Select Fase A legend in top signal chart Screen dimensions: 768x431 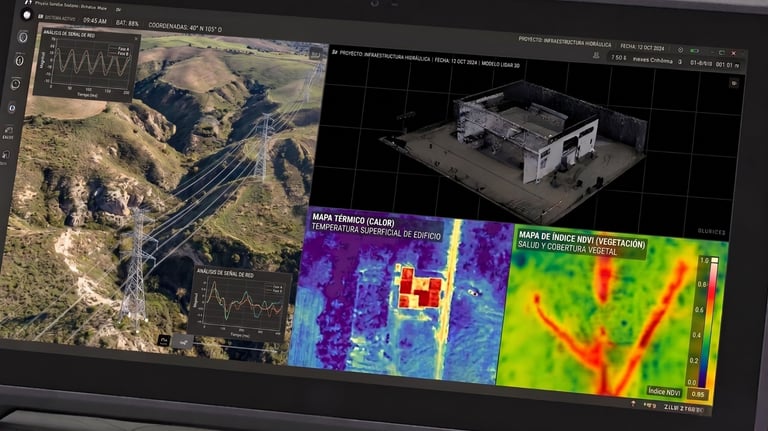point(121,48)
